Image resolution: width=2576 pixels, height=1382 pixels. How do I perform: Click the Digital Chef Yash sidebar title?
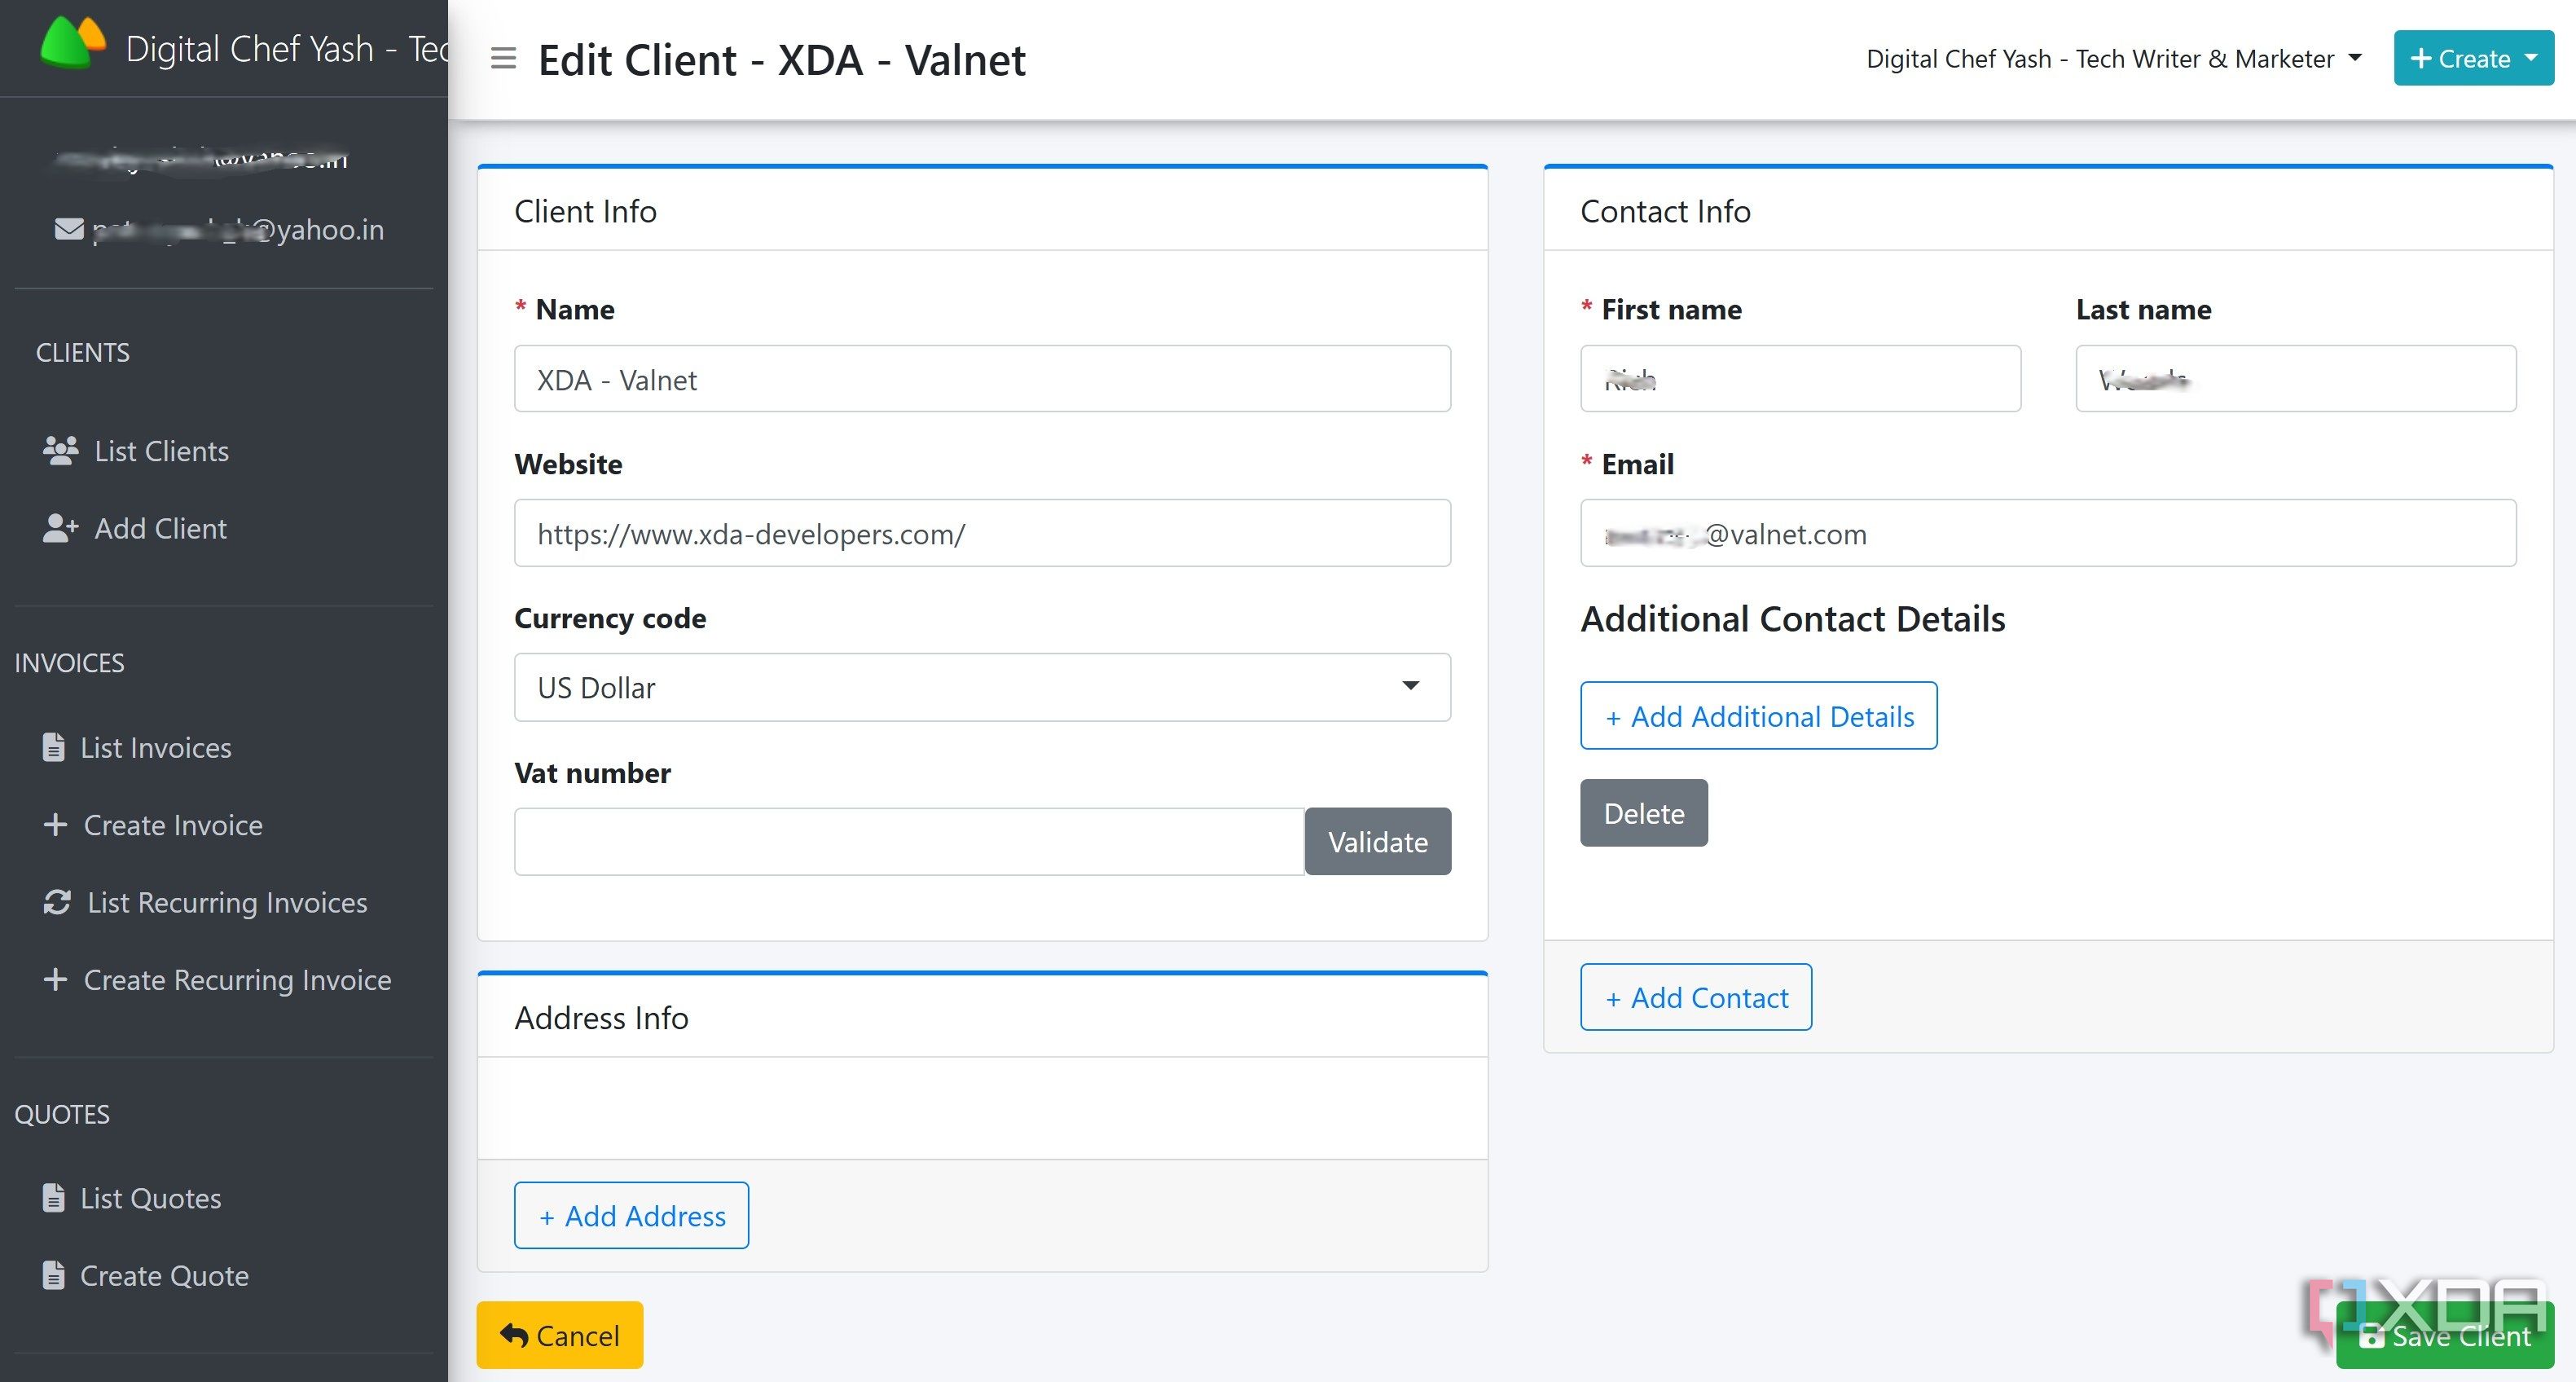pos(286,48)
